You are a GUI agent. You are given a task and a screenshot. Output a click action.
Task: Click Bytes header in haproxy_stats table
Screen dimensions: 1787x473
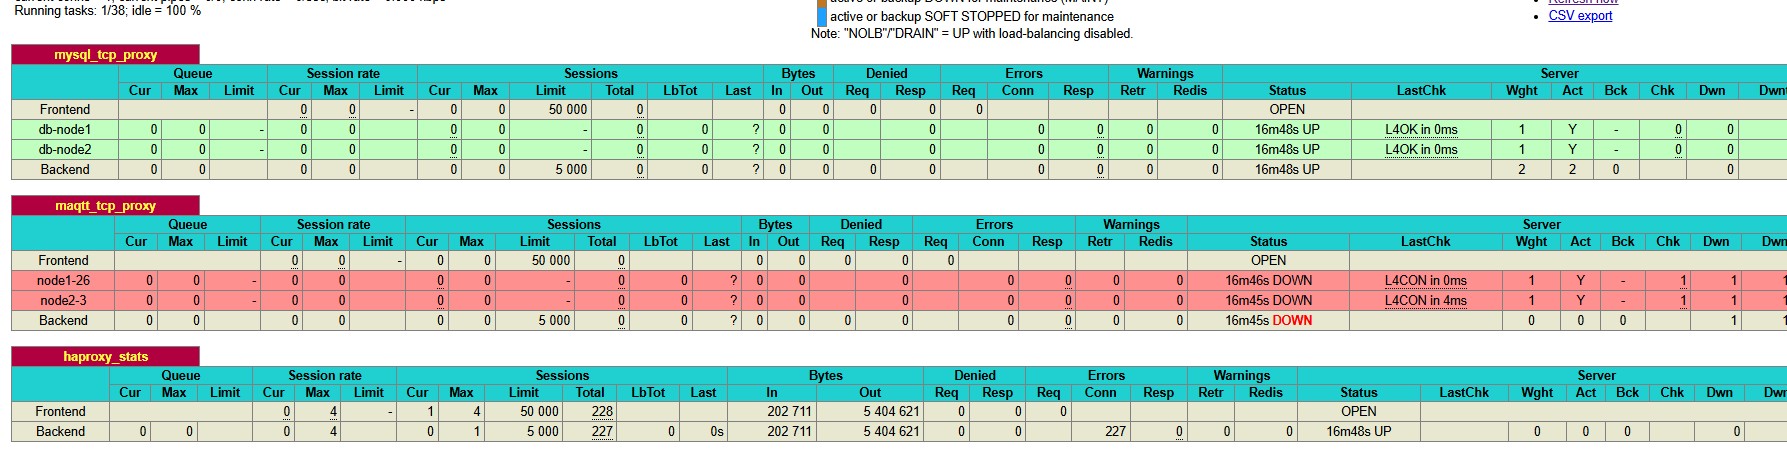[826, 376]
